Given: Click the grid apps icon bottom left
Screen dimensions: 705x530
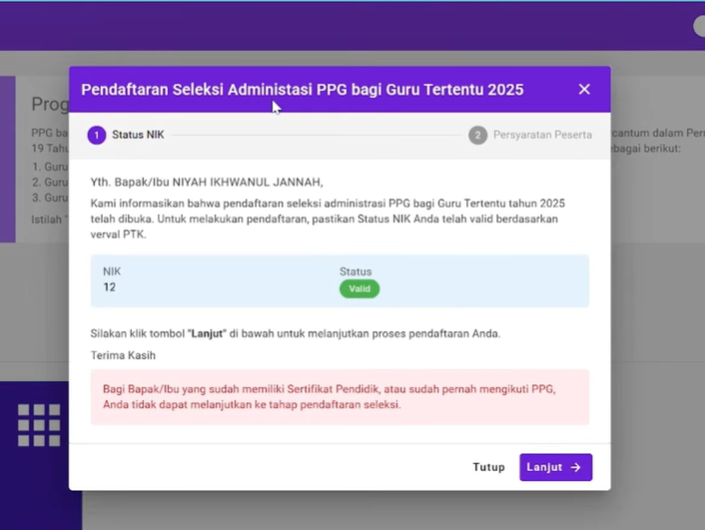Looking at the screenshot, I should tap(39, 425).
